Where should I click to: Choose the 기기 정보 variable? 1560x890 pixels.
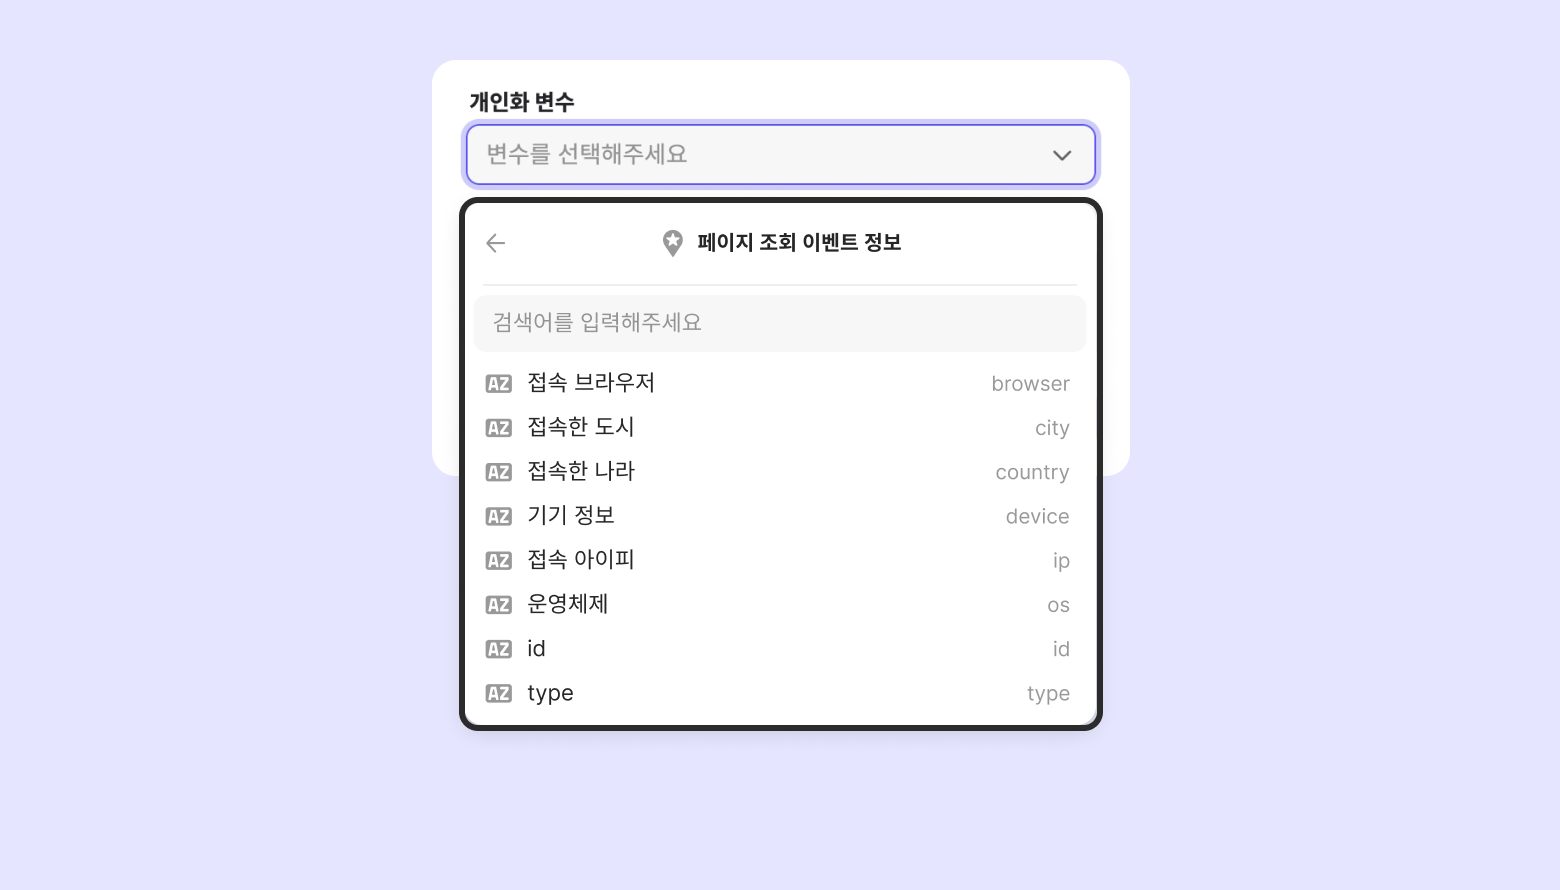pos(780,517)
